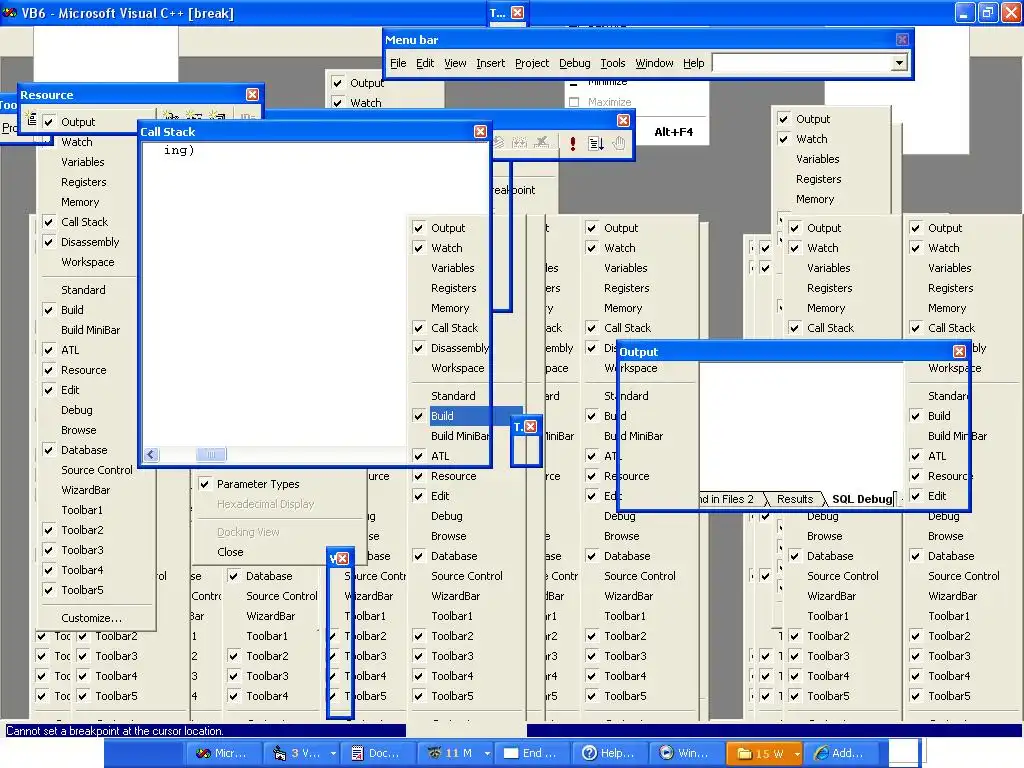Open the Tools menu in Menu bar

click(613, 63)
